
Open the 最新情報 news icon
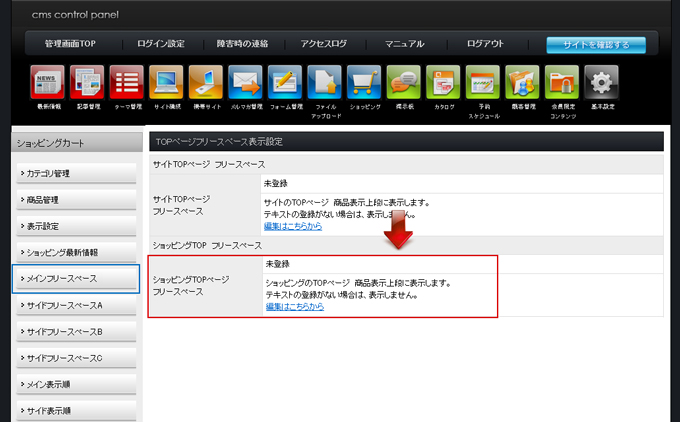(x=47, y=83)
